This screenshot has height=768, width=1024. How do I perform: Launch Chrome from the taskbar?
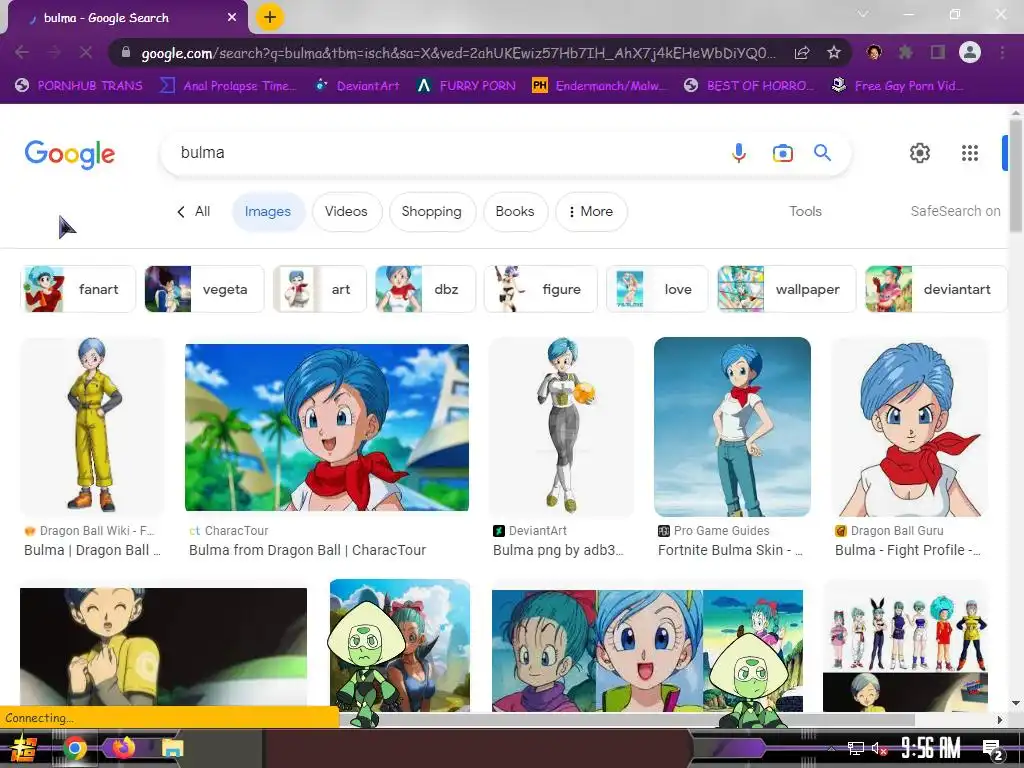(x=74, y=748)
